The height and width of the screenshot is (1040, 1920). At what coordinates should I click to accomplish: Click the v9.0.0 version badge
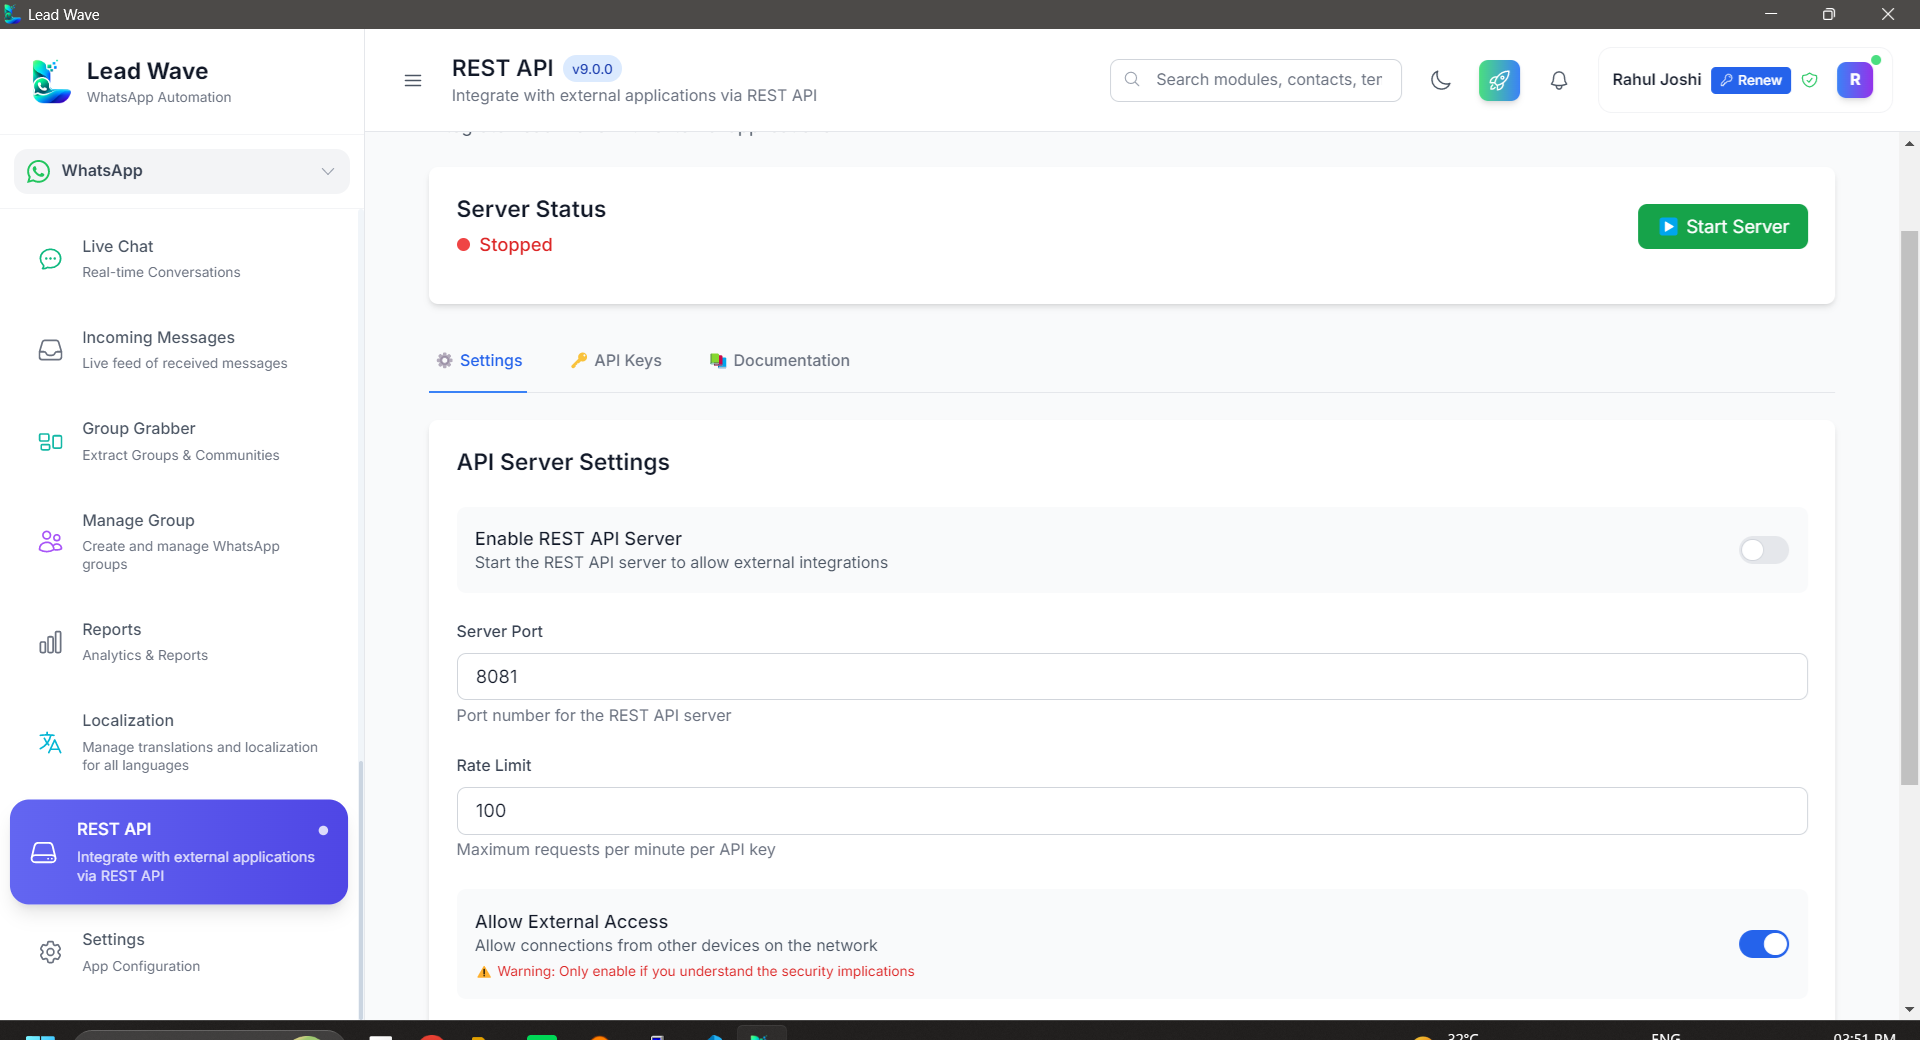coord(592,69)
